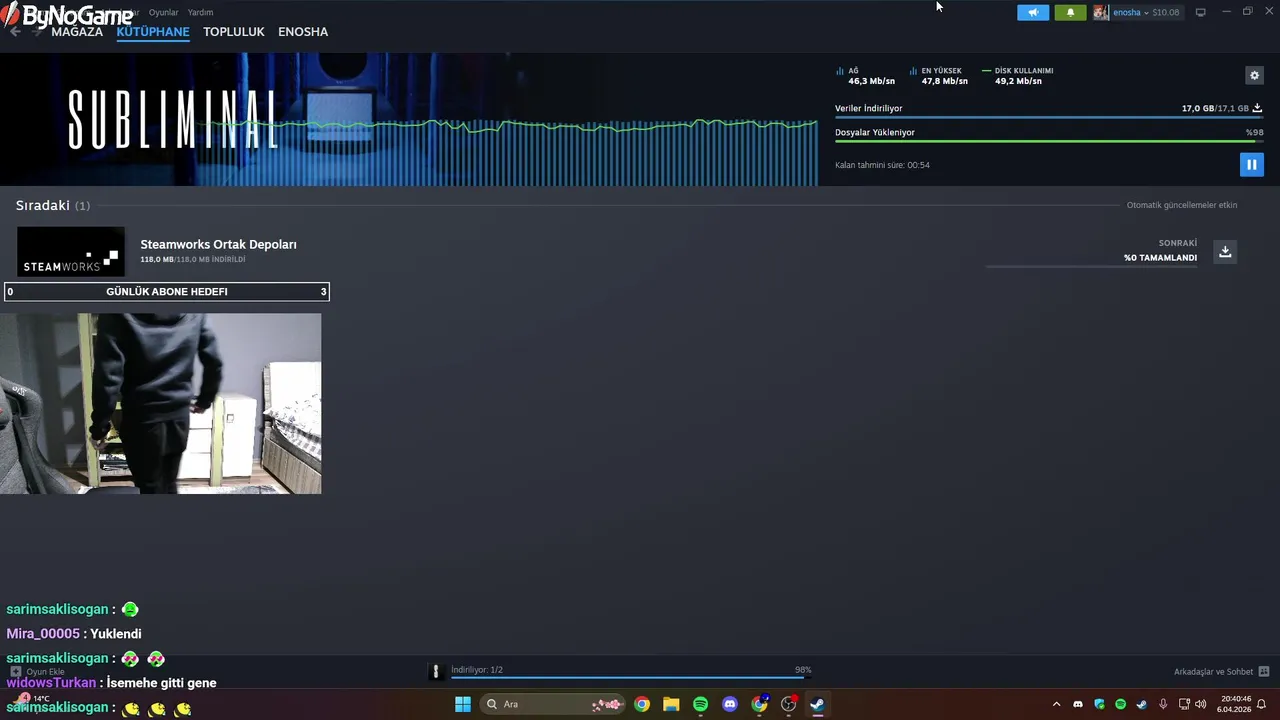Click the Dosyalar Yükleniyor progress bar
The height and width of the screenshot is (720, 1280).
[x=1049, y=141]
